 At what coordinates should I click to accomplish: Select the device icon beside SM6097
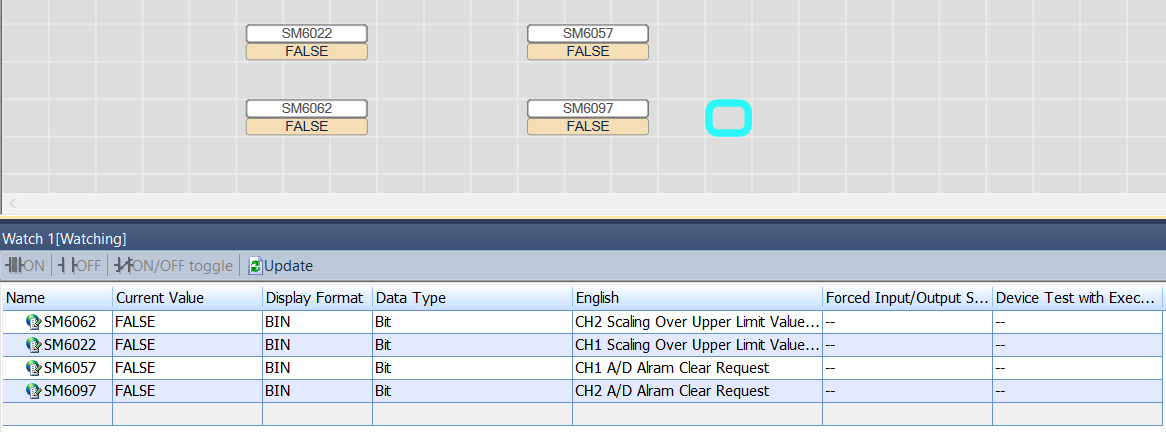point(34,391)
